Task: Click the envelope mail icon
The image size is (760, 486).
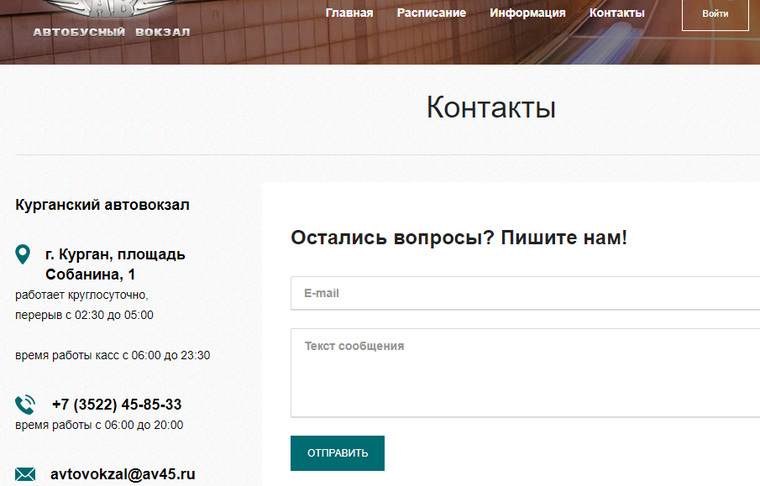Action: pyautogui.click(x=25, y=474)
